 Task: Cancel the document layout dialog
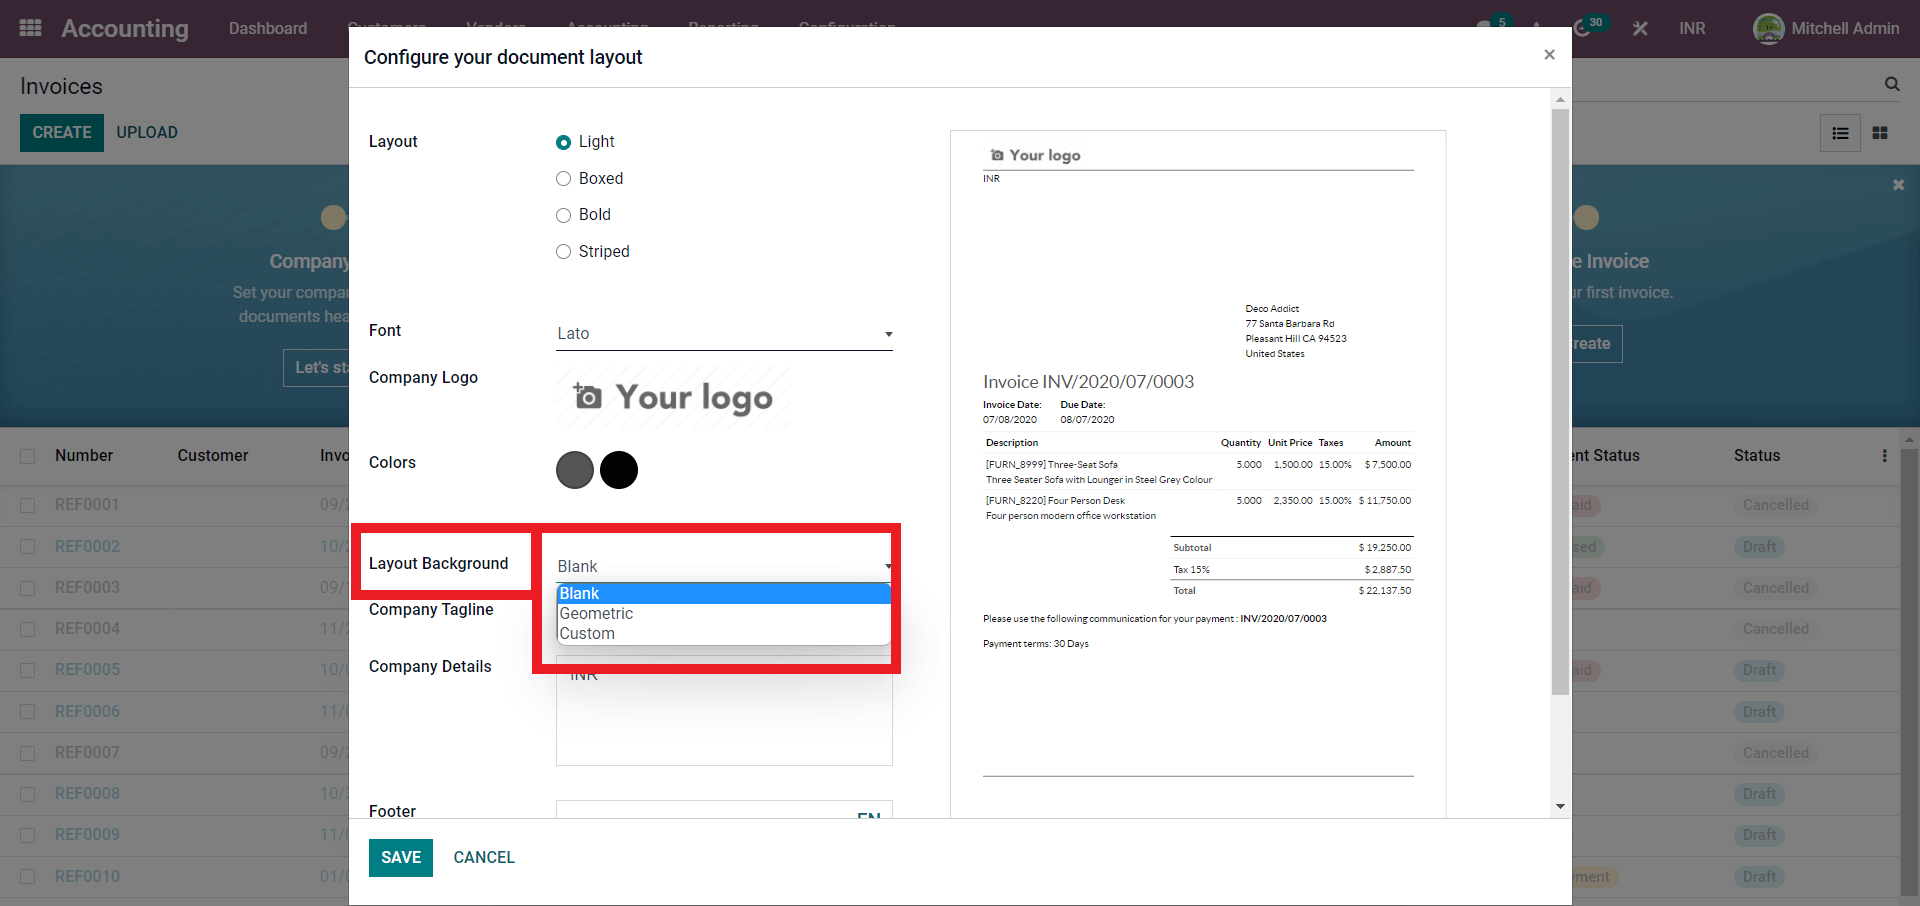(x=484, y=857)
